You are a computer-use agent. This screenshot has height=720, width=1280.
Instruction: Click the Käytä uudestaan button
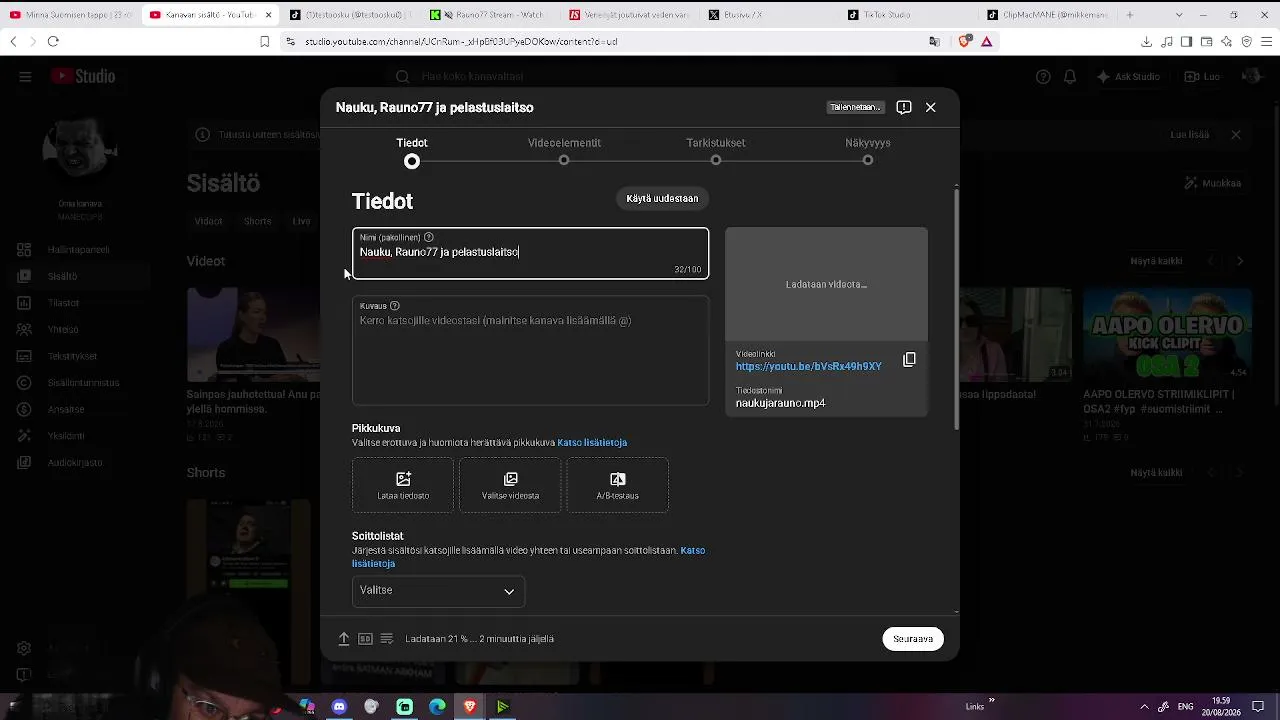click(662, 198)
